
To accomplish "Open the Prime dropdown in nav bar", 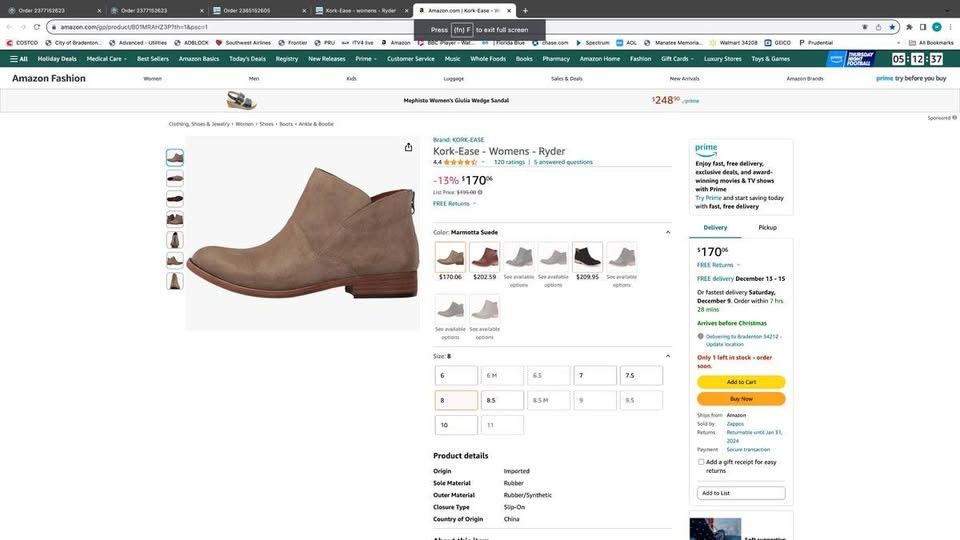I will [366, 59].
